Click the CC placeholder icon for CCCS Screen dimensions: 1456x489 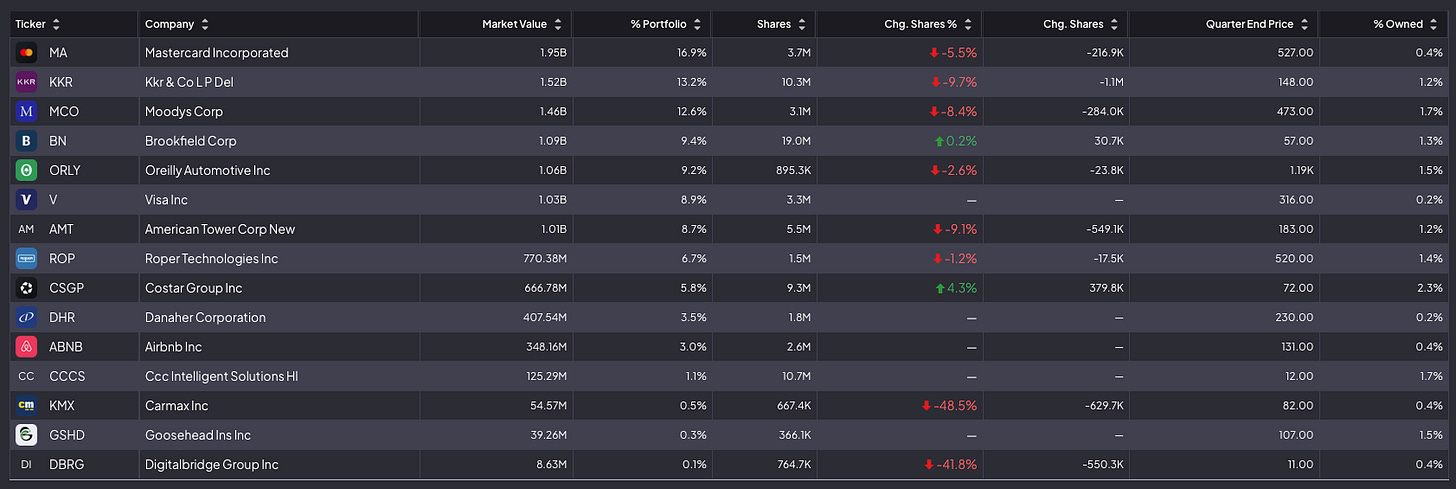point(27,377)
